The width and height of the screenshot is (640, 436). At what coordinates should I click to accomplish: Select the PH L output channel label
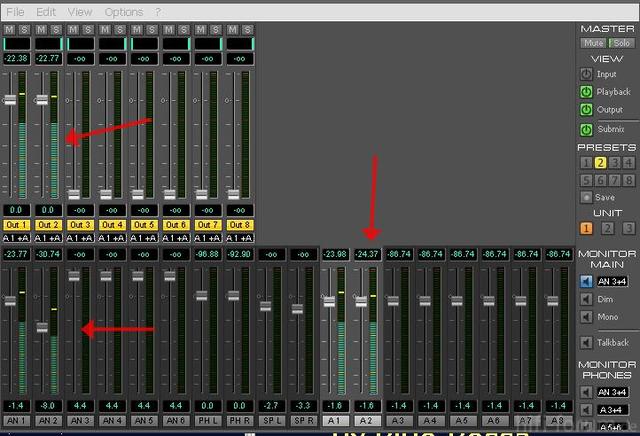(208, 420)
